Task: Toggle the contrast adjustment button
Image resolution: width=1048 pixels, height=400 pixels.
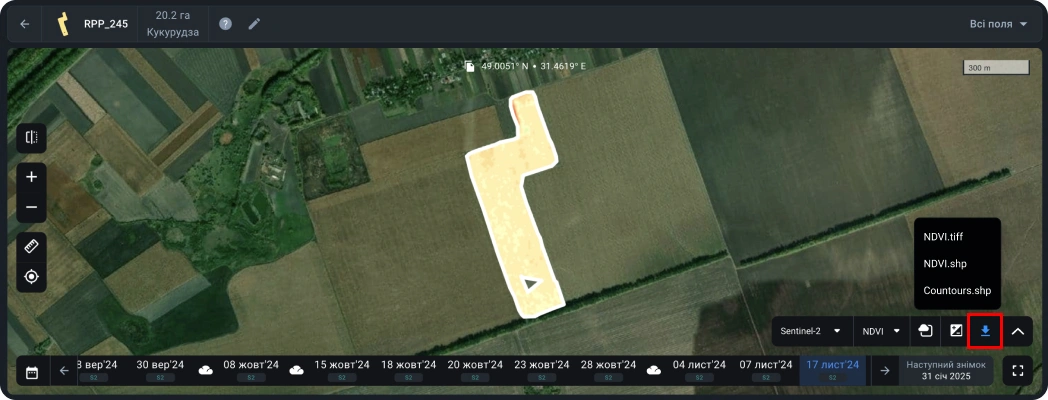Action: (955, 331)
